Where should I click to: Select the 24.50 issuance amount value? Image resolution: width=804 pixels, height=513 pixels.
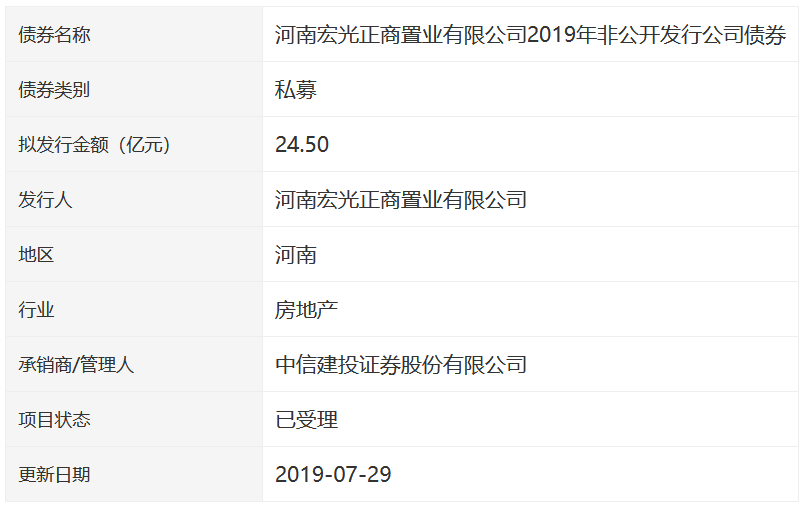(x=302, y=145)
